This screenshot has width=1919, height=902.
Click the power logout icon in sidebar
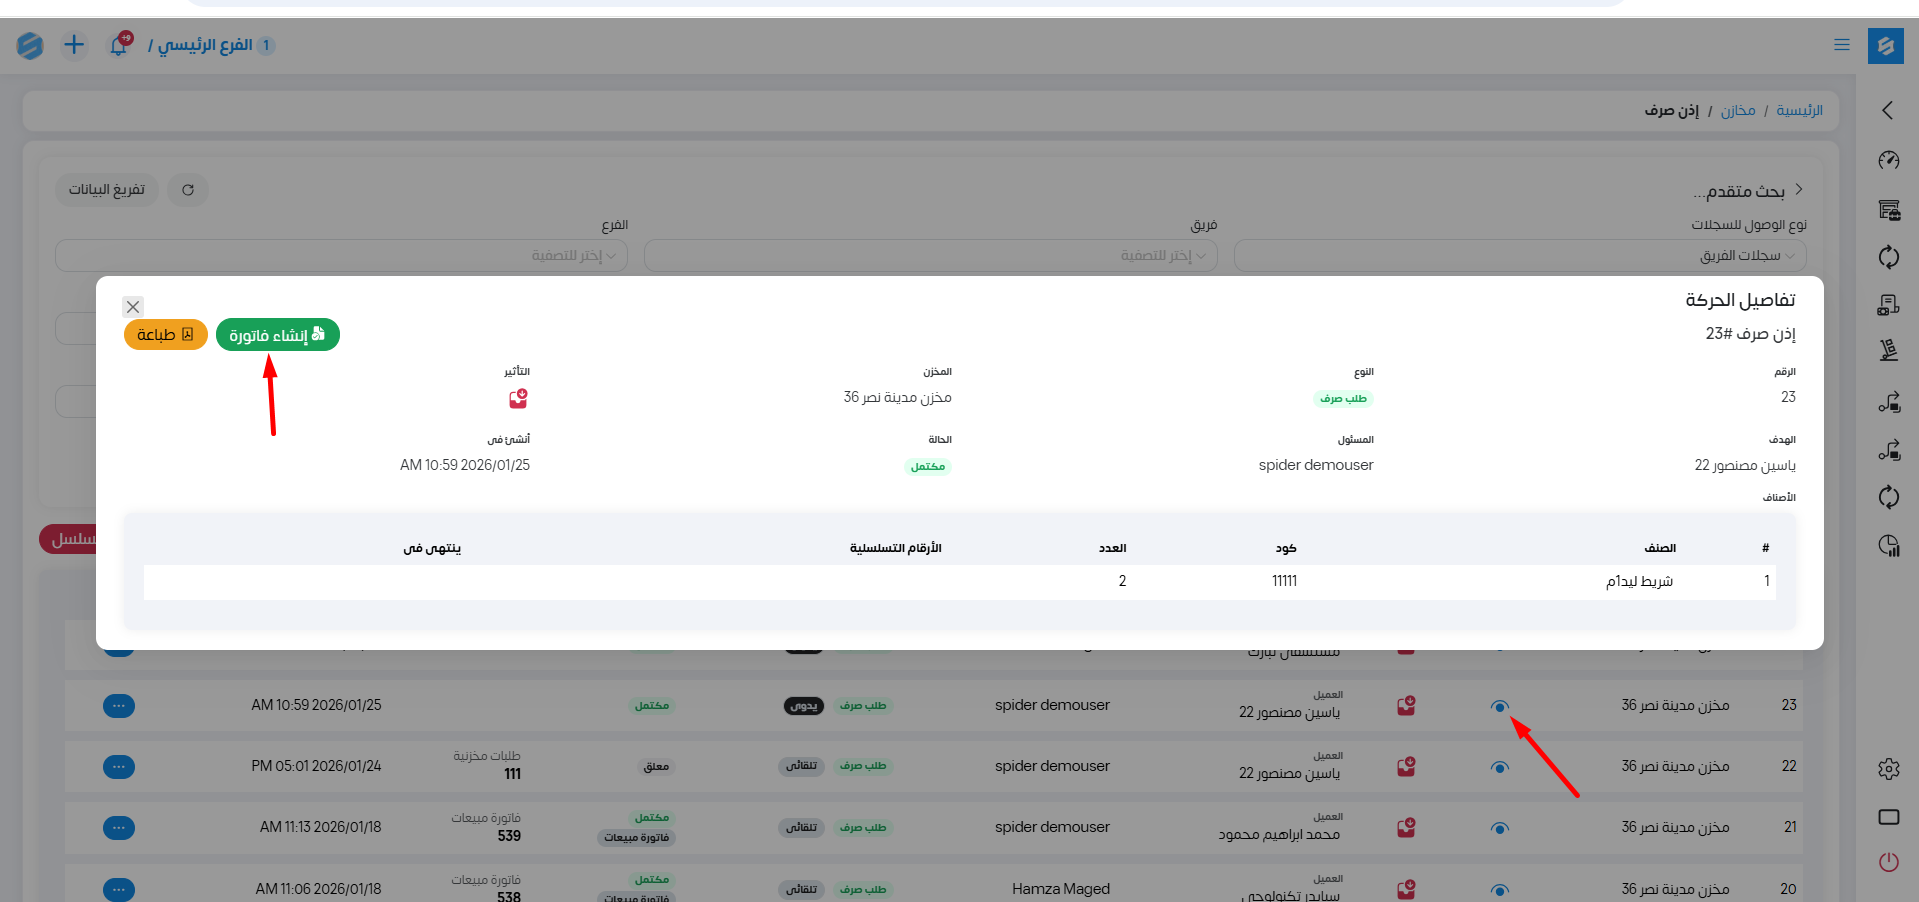click(x=1888, y=862)
